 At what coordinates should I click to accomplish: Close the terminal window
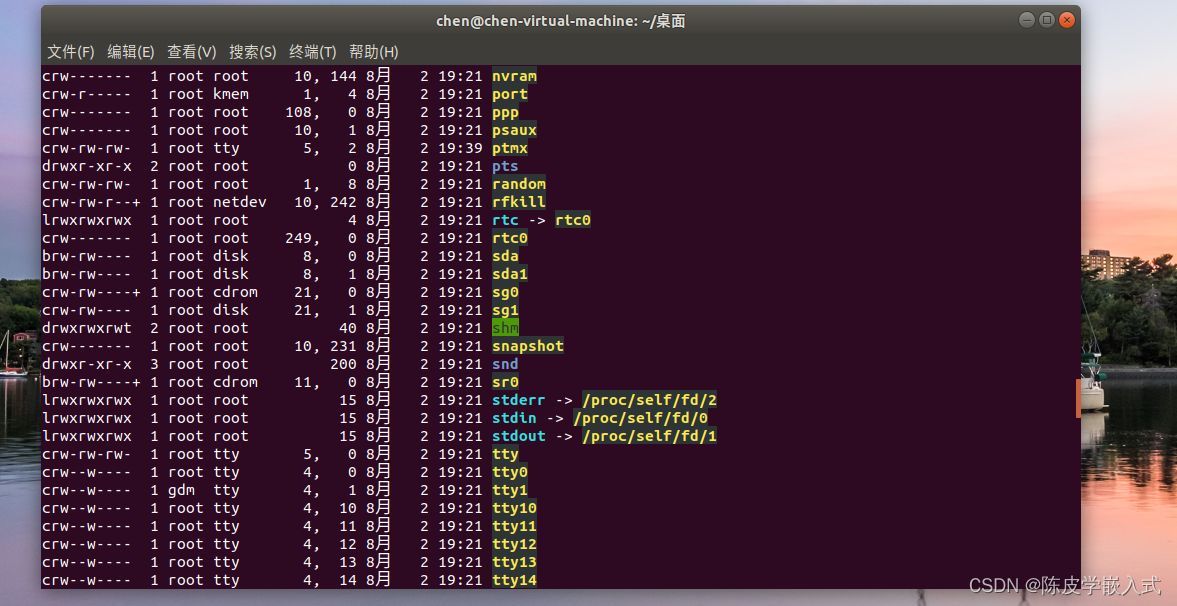tap(1067, 20)
